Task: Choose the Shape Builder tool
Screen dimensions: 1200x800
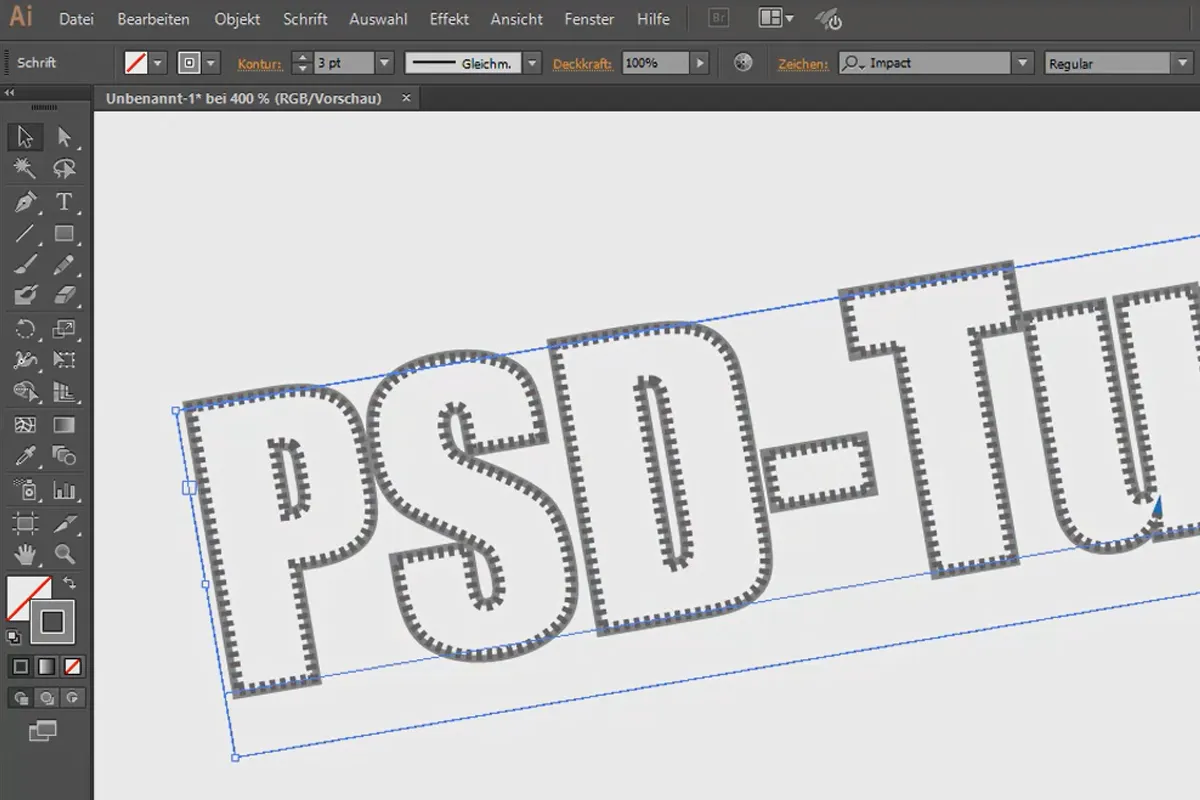Action: coord(25,392)
